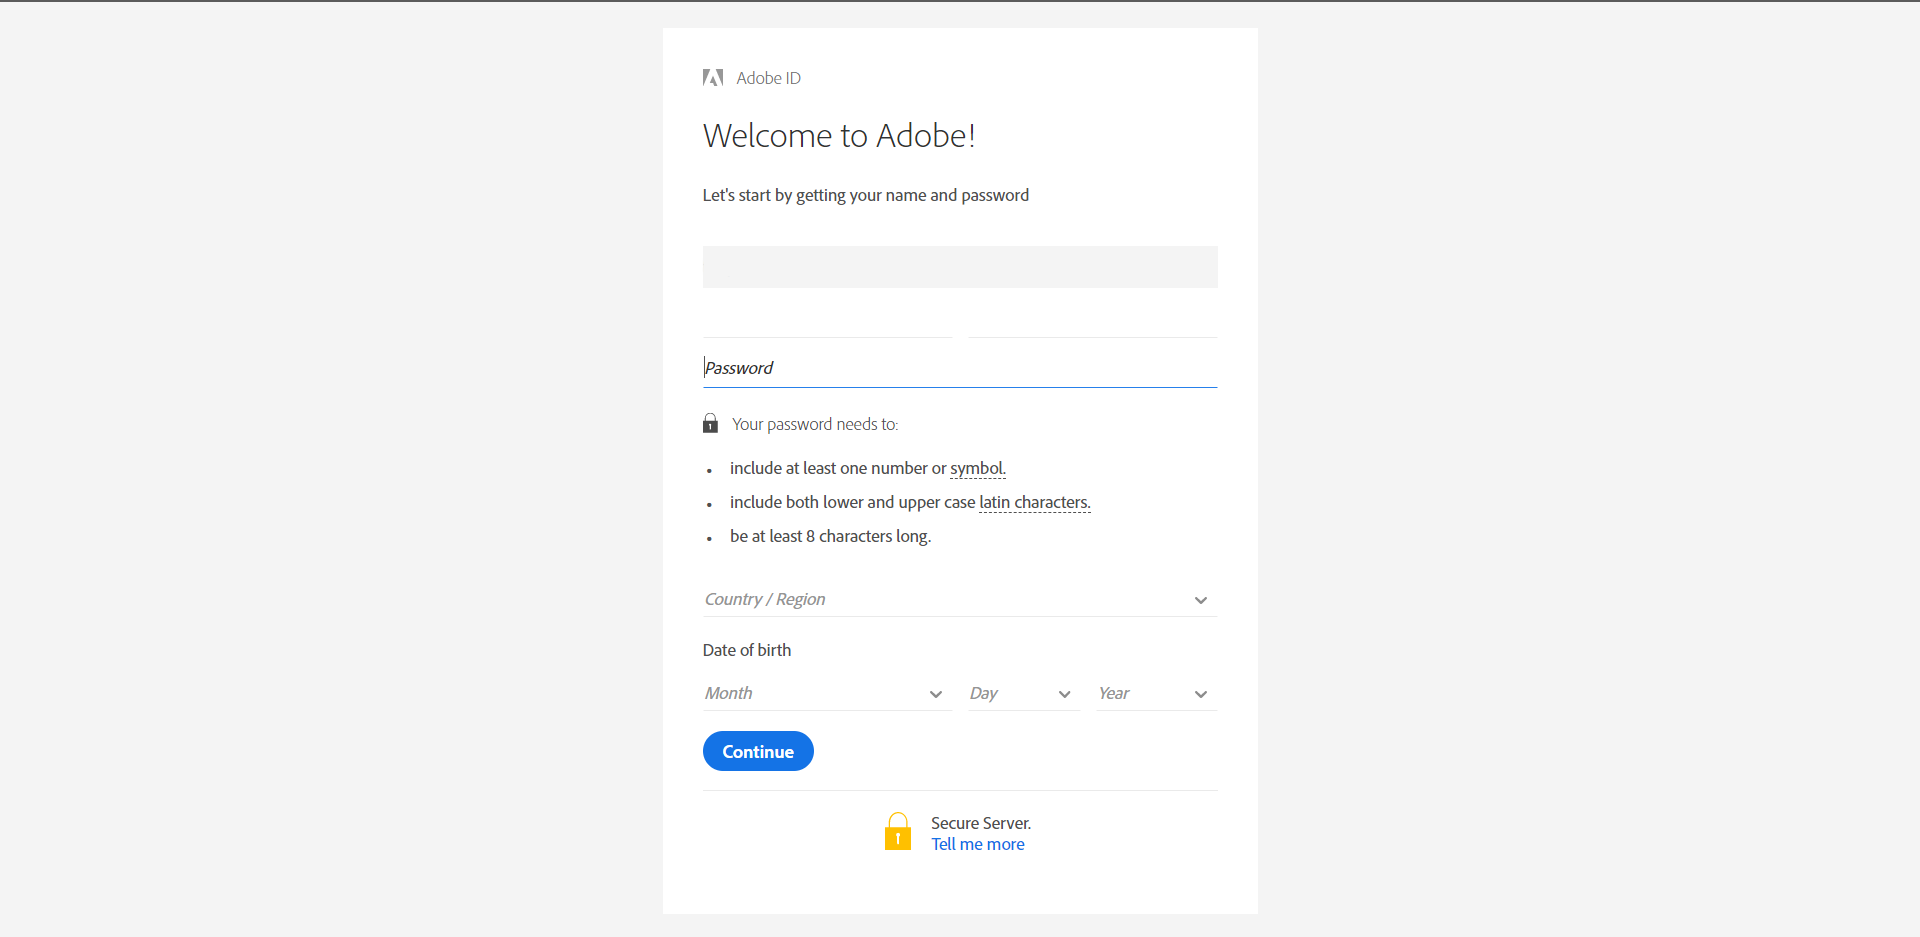Click the black padlock password requirements icon

coord(710,423)
